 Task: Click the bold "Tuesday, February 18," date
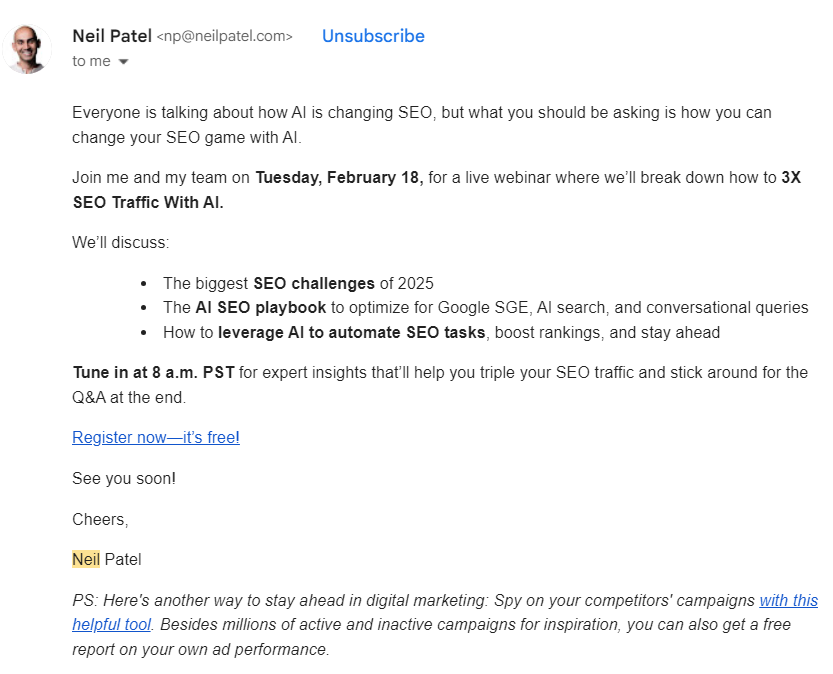tap(339, 178)
